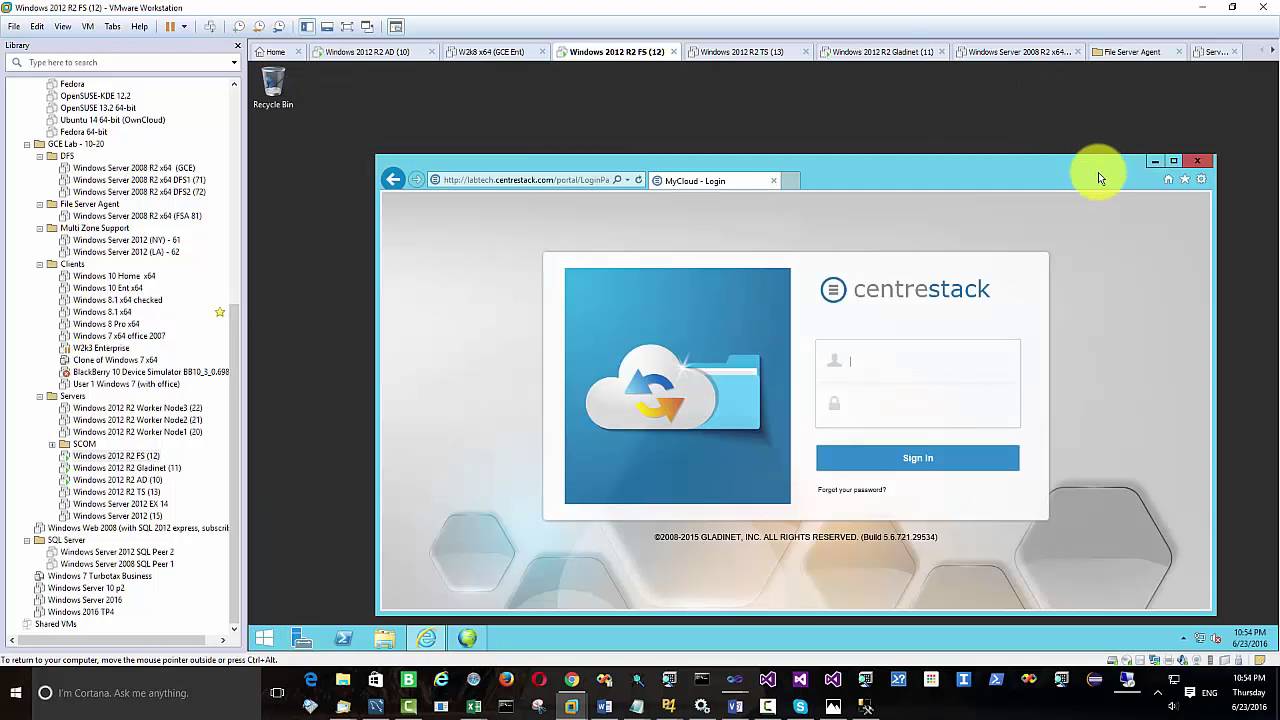Collapse the File Server Agent folder

tap(40, 204)
